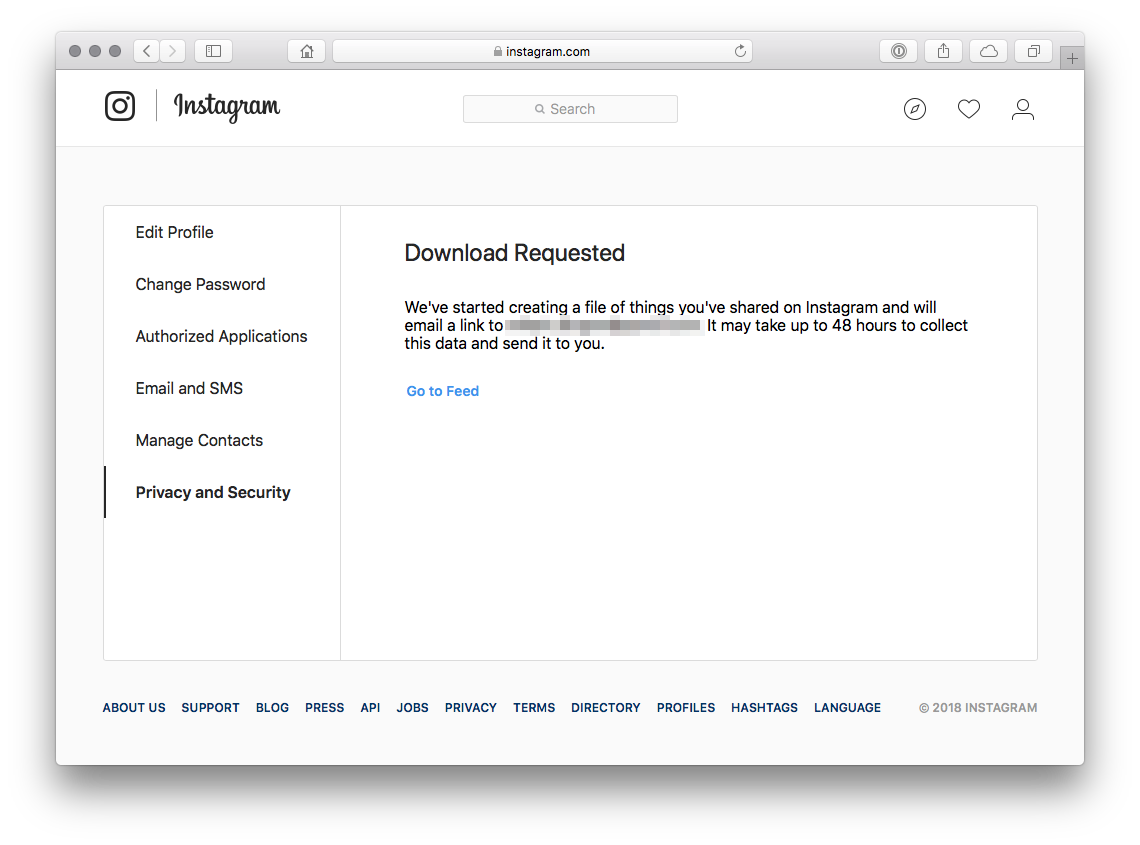
Task: Open Explore via the compass icon
Action: pyautogui.click(x=914, y=109)
